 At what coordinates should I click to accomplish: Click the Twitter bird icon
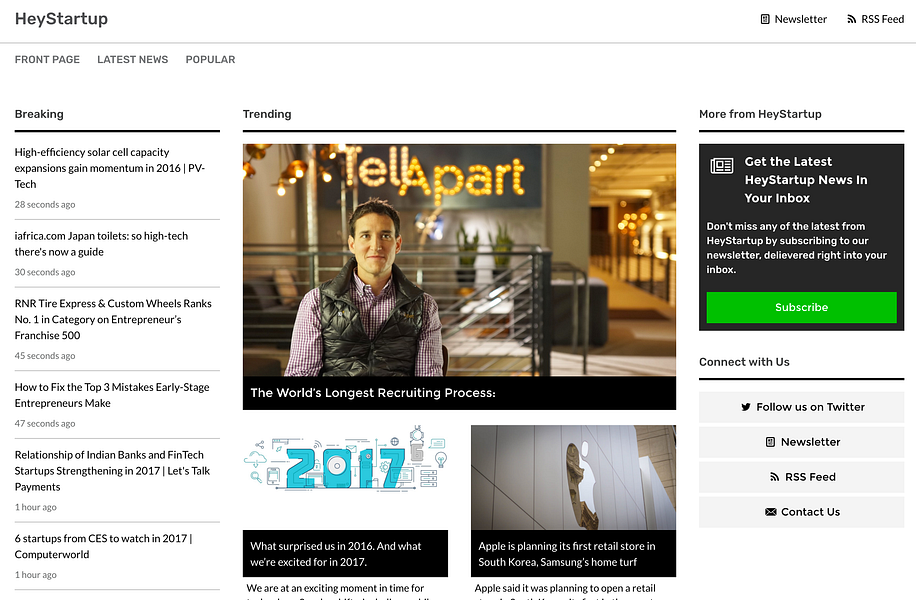[x=746, y=407]
